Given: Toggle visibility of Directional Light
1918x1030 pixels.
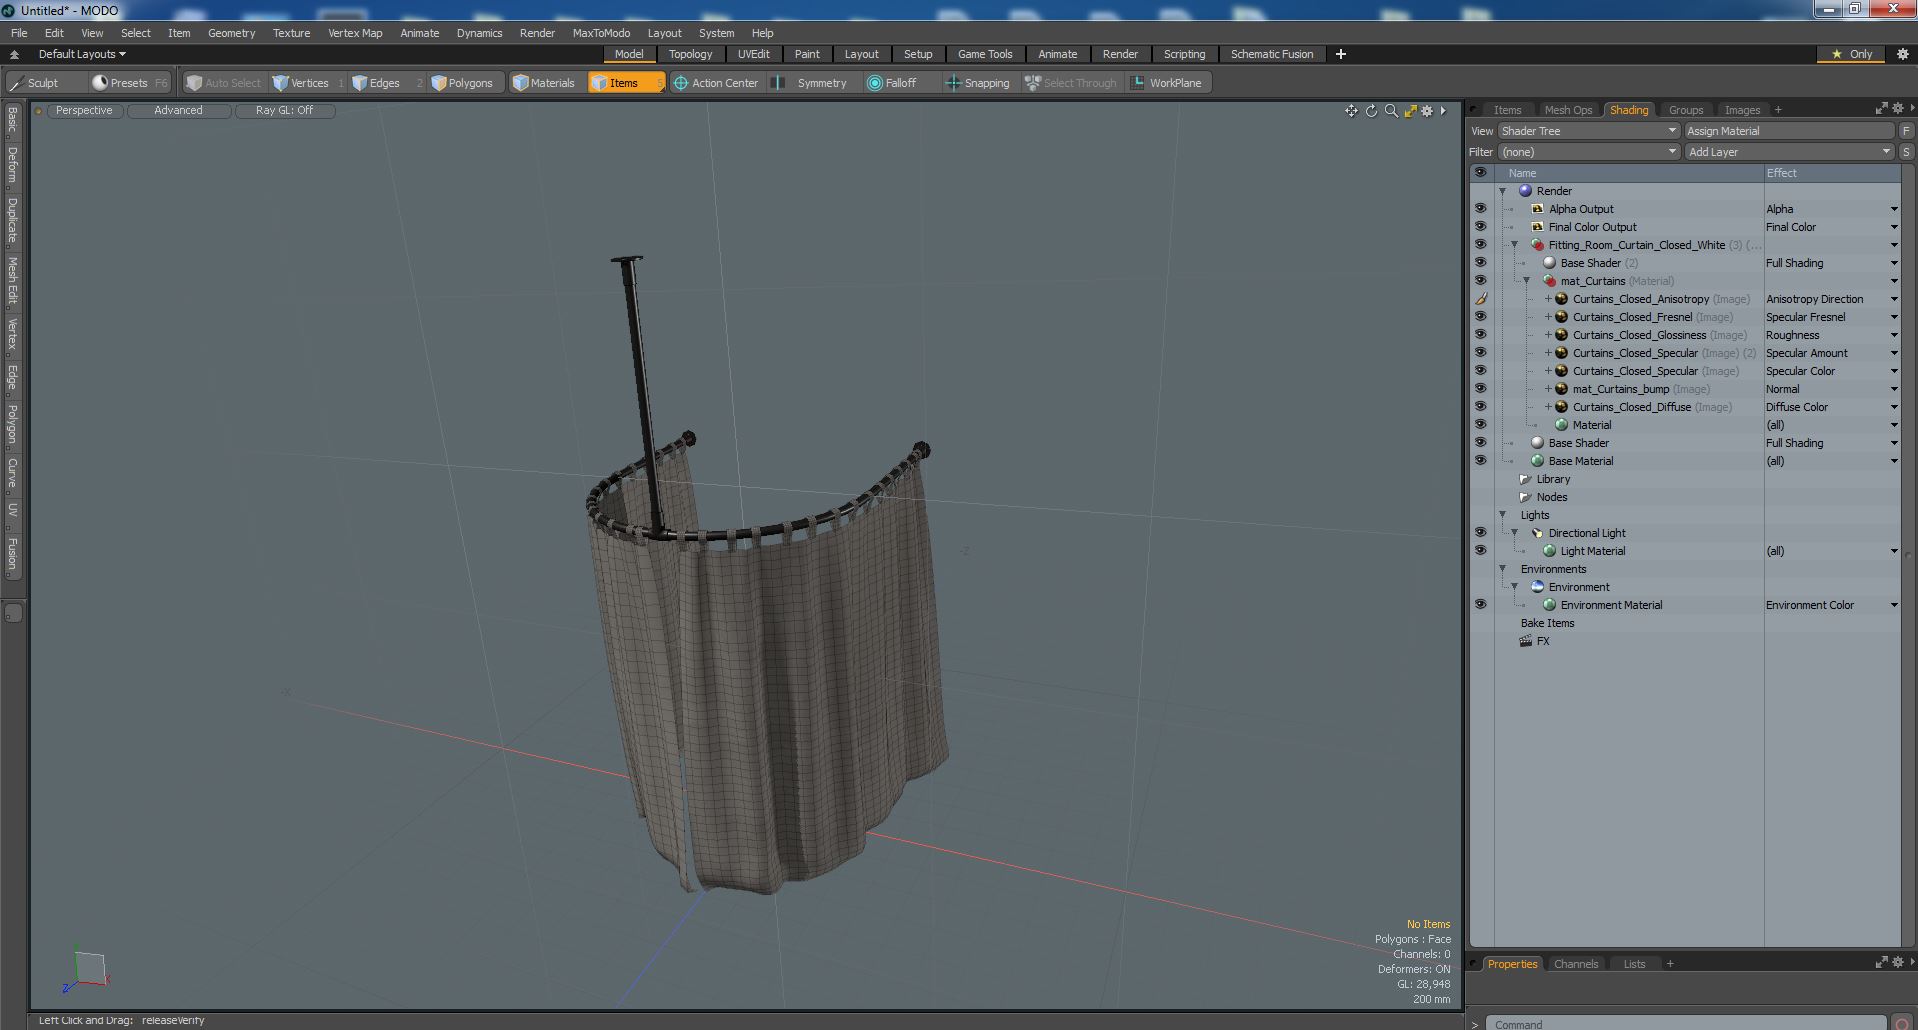Looking at the screenshot, I should coord(1480,533).
